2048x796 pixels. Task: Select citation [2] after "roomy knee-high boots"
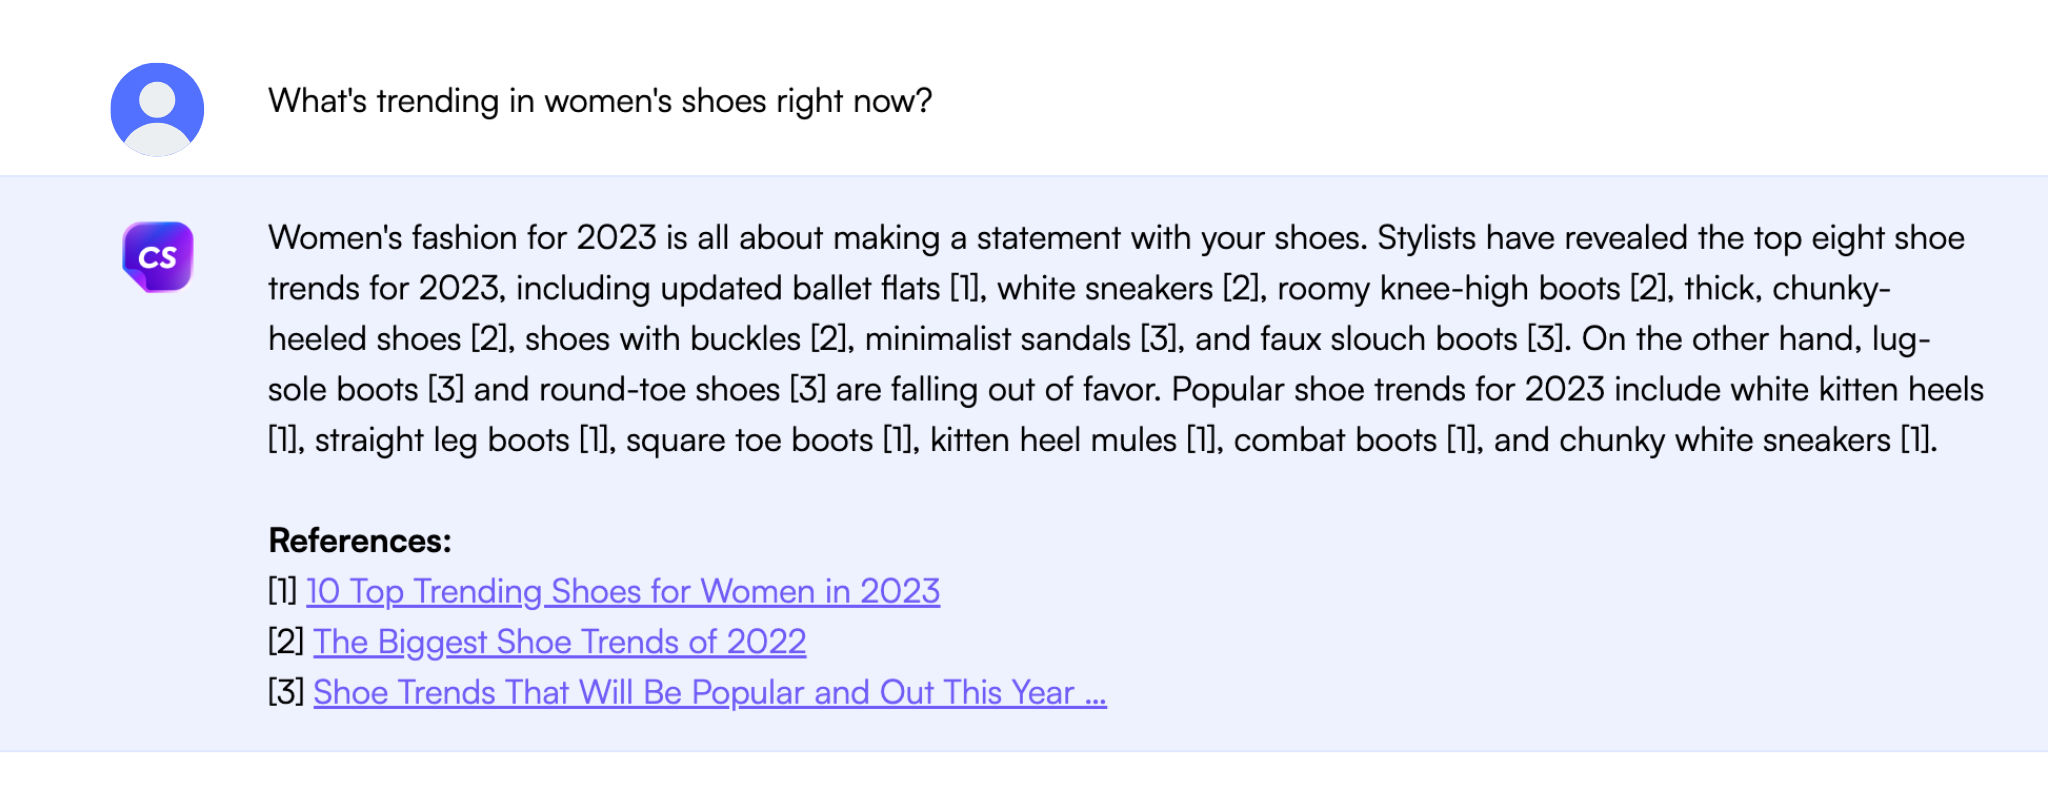1647,289
